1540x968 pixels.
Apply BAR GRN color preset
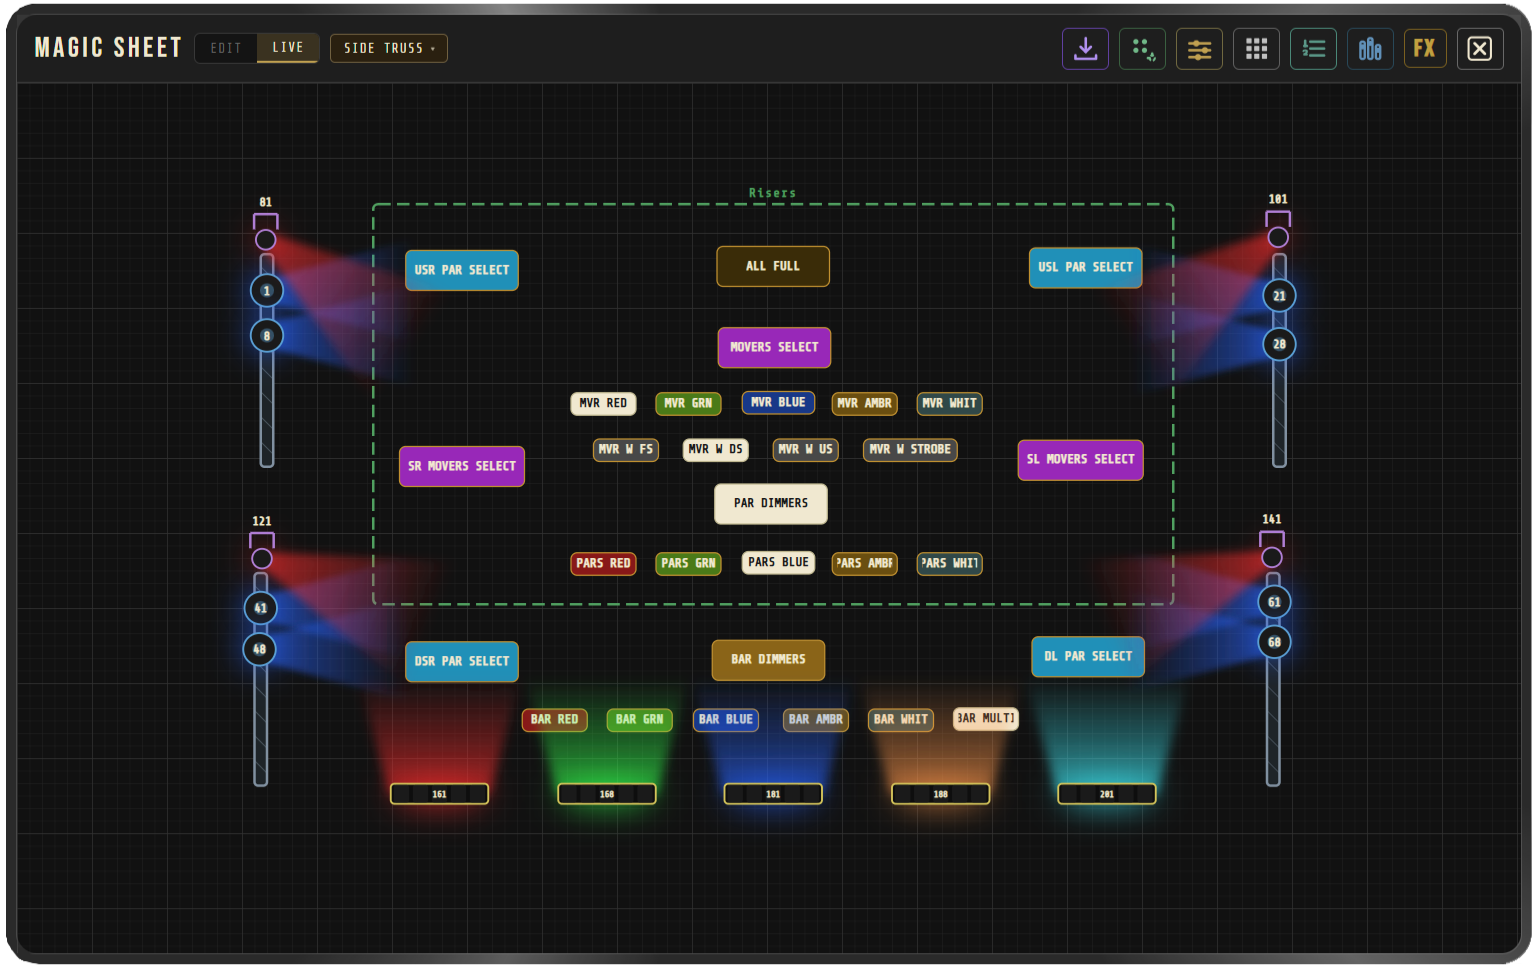tap(640, 719)
